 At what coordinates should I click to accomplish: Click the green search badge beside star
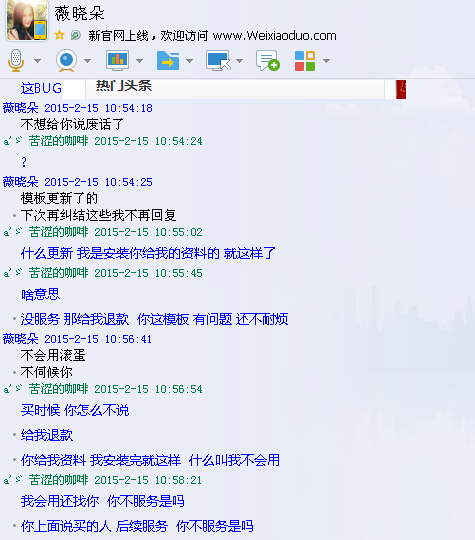point(75,35)
